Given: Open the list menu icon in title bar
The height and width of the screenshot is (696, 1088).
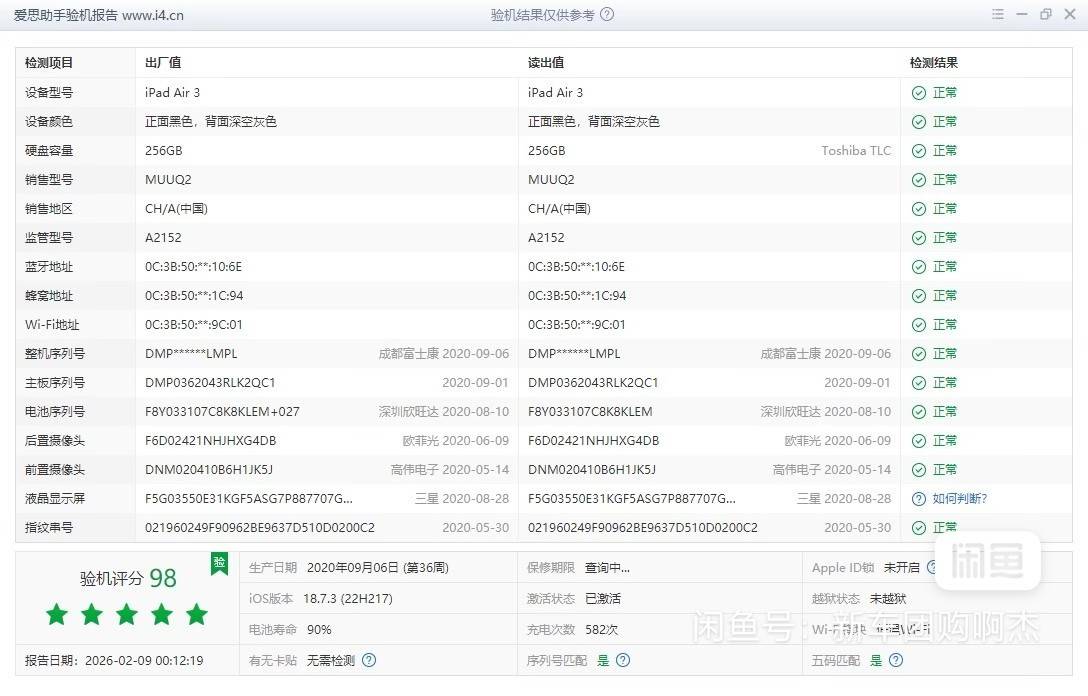Looking at the screenshot, I should pyautogui.click(x=997, y=15).
